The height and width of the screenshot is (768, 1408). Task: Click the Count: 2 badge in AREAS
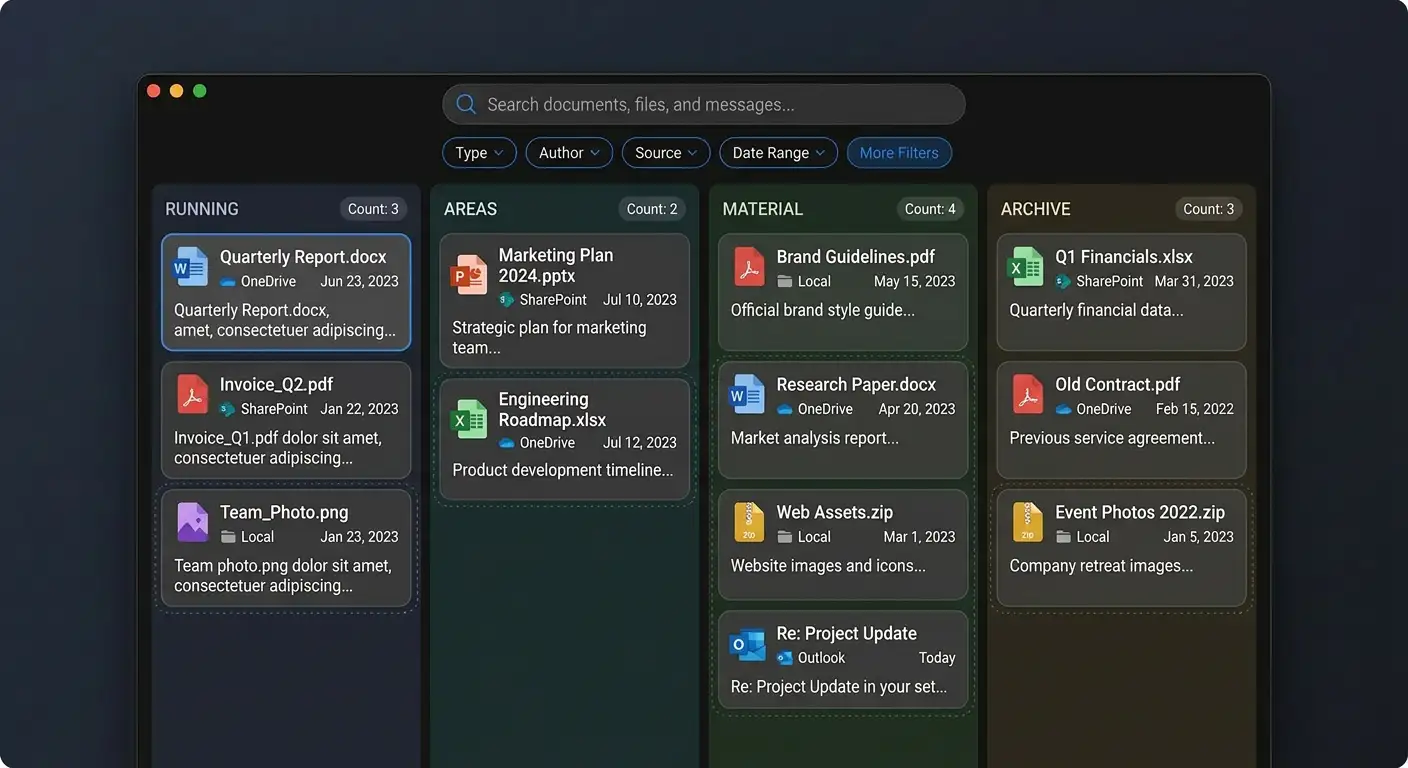651,209
